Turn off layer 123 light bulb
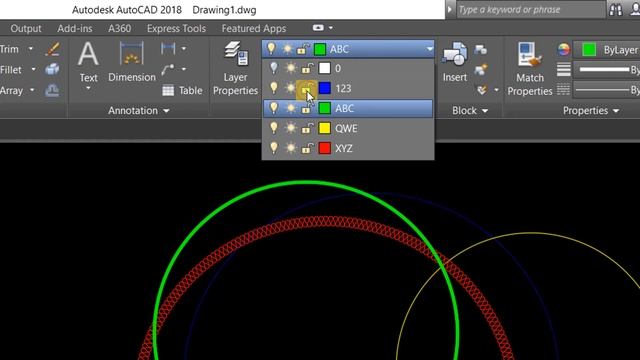640x360 pixels. [273, 88]
